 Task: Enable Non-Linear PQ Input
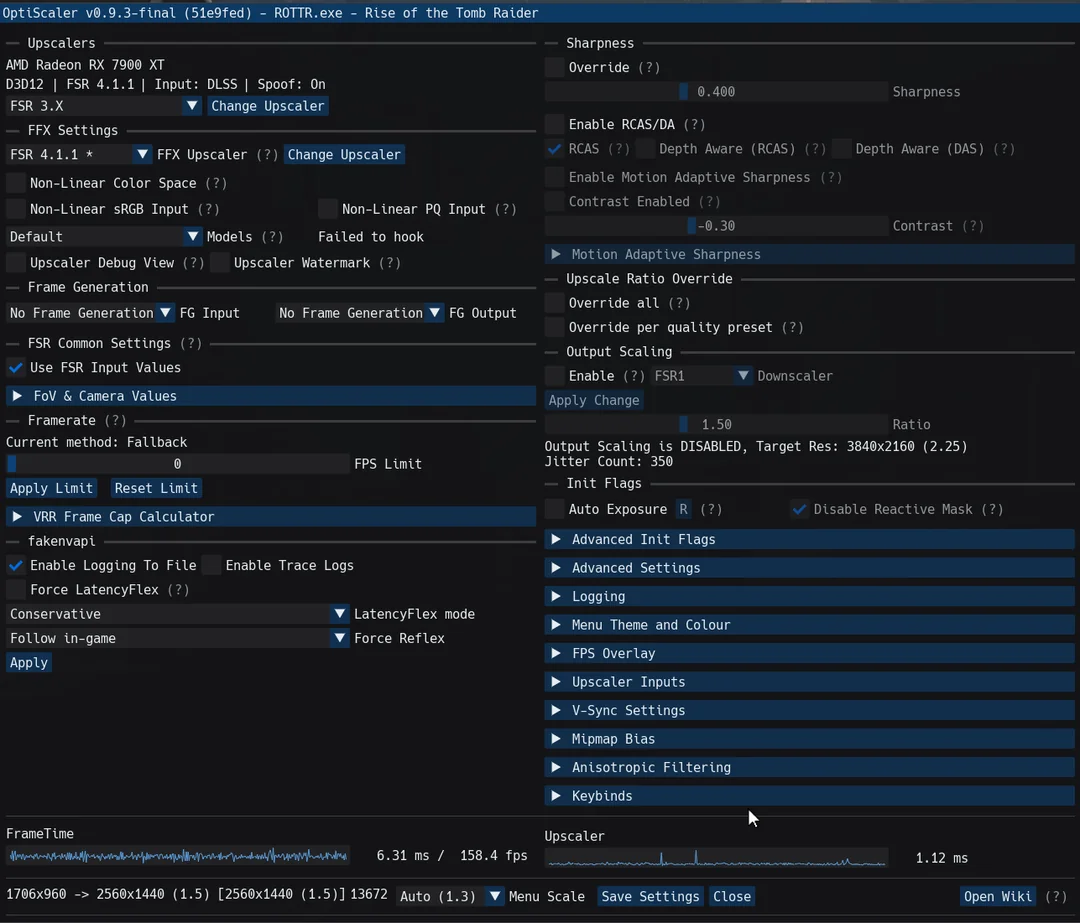(x=328, y=209)
